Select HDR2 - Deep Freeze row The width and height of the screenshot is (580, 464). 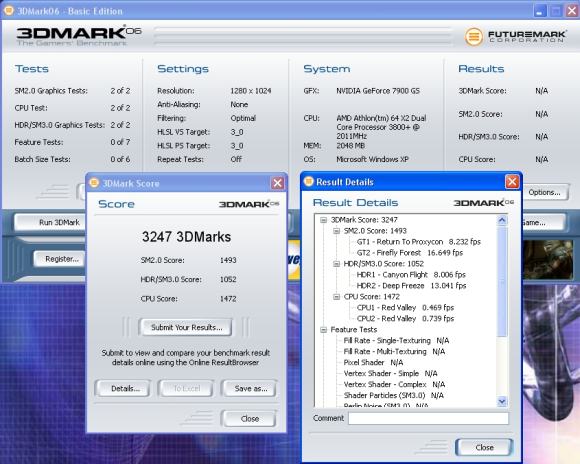(x=411, y=286)
